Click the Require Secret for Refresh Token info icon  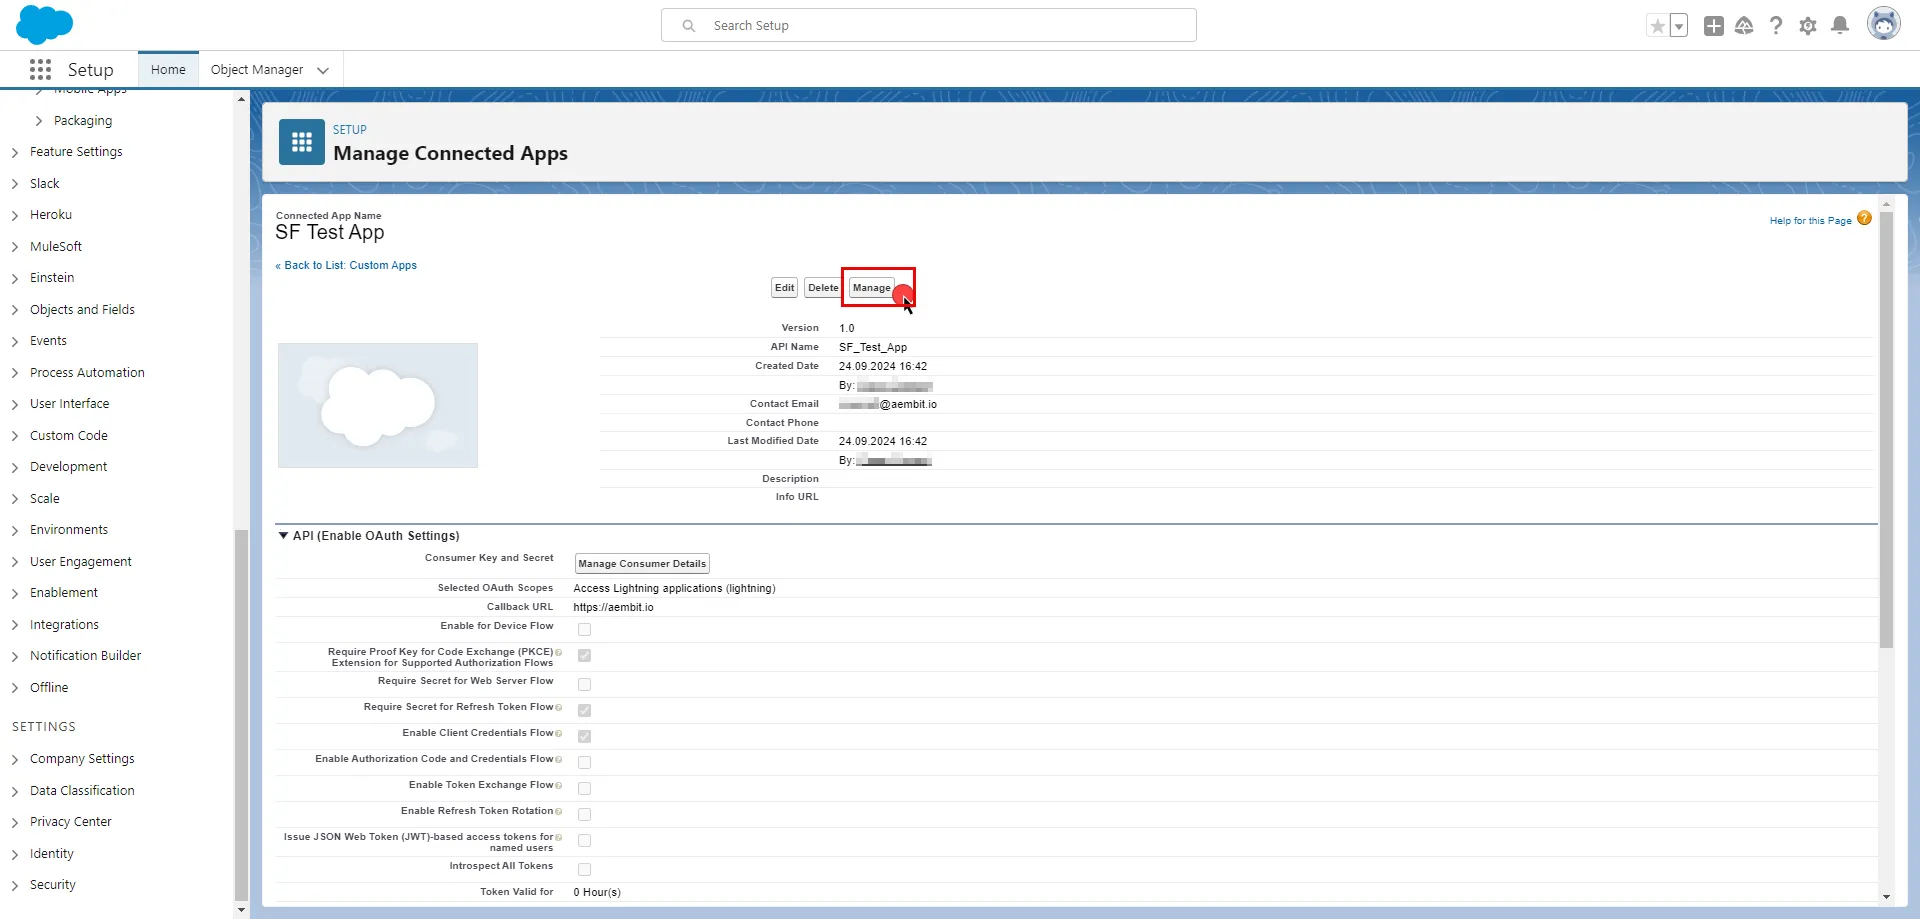[558, 707]
